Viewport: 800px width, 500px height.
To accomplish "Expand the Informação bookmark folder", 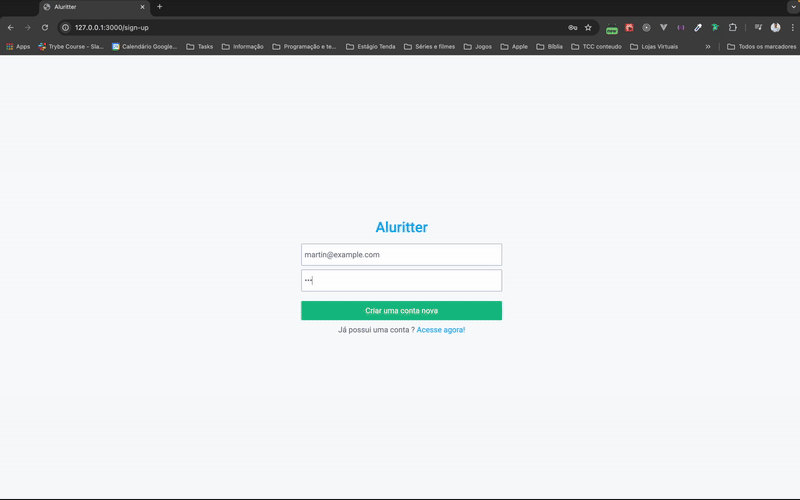I will [x=243, y=46].
